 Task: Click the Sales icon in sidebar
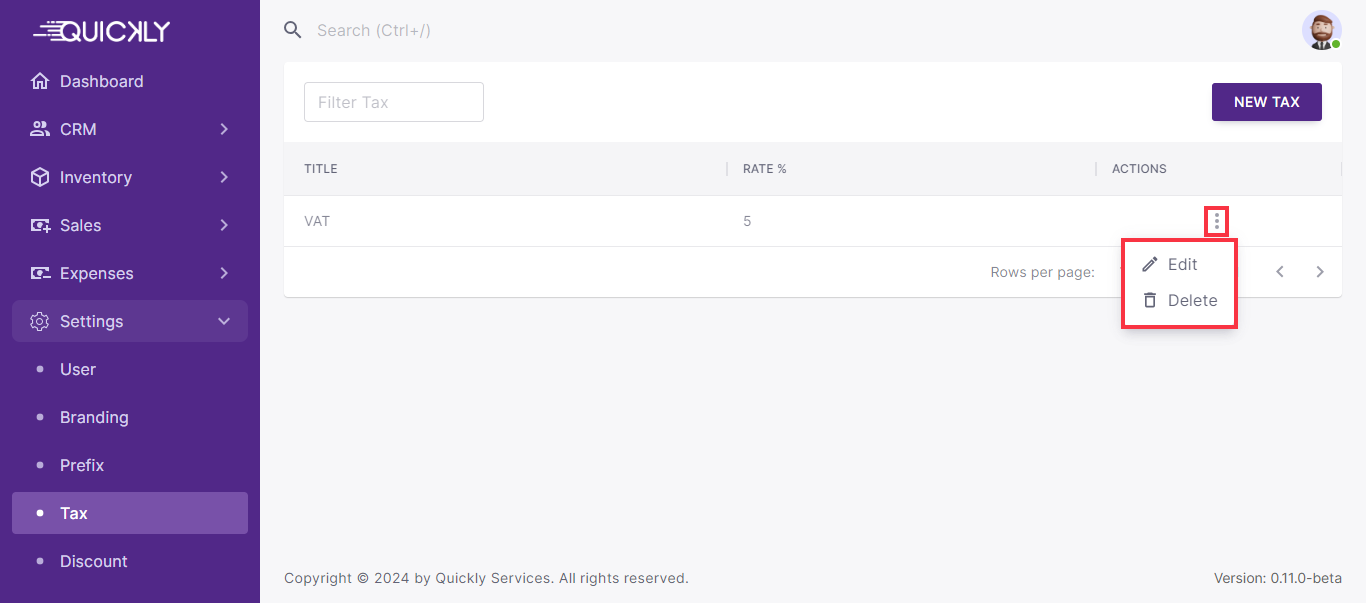40,225
